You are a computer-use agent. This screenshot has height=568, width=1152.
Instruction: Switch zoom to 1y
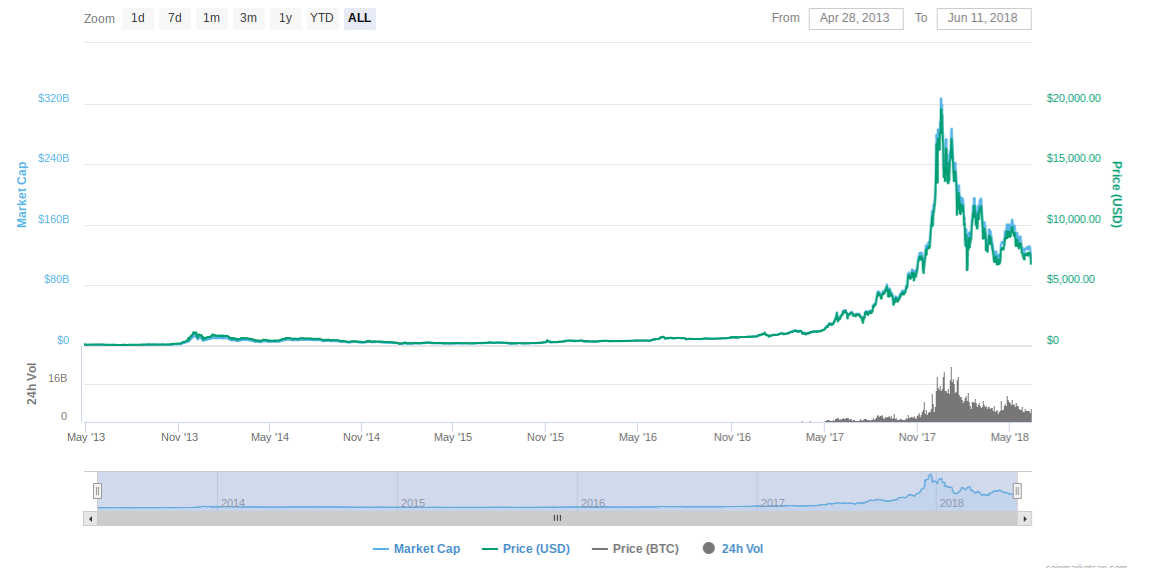(x=285, y=18)
